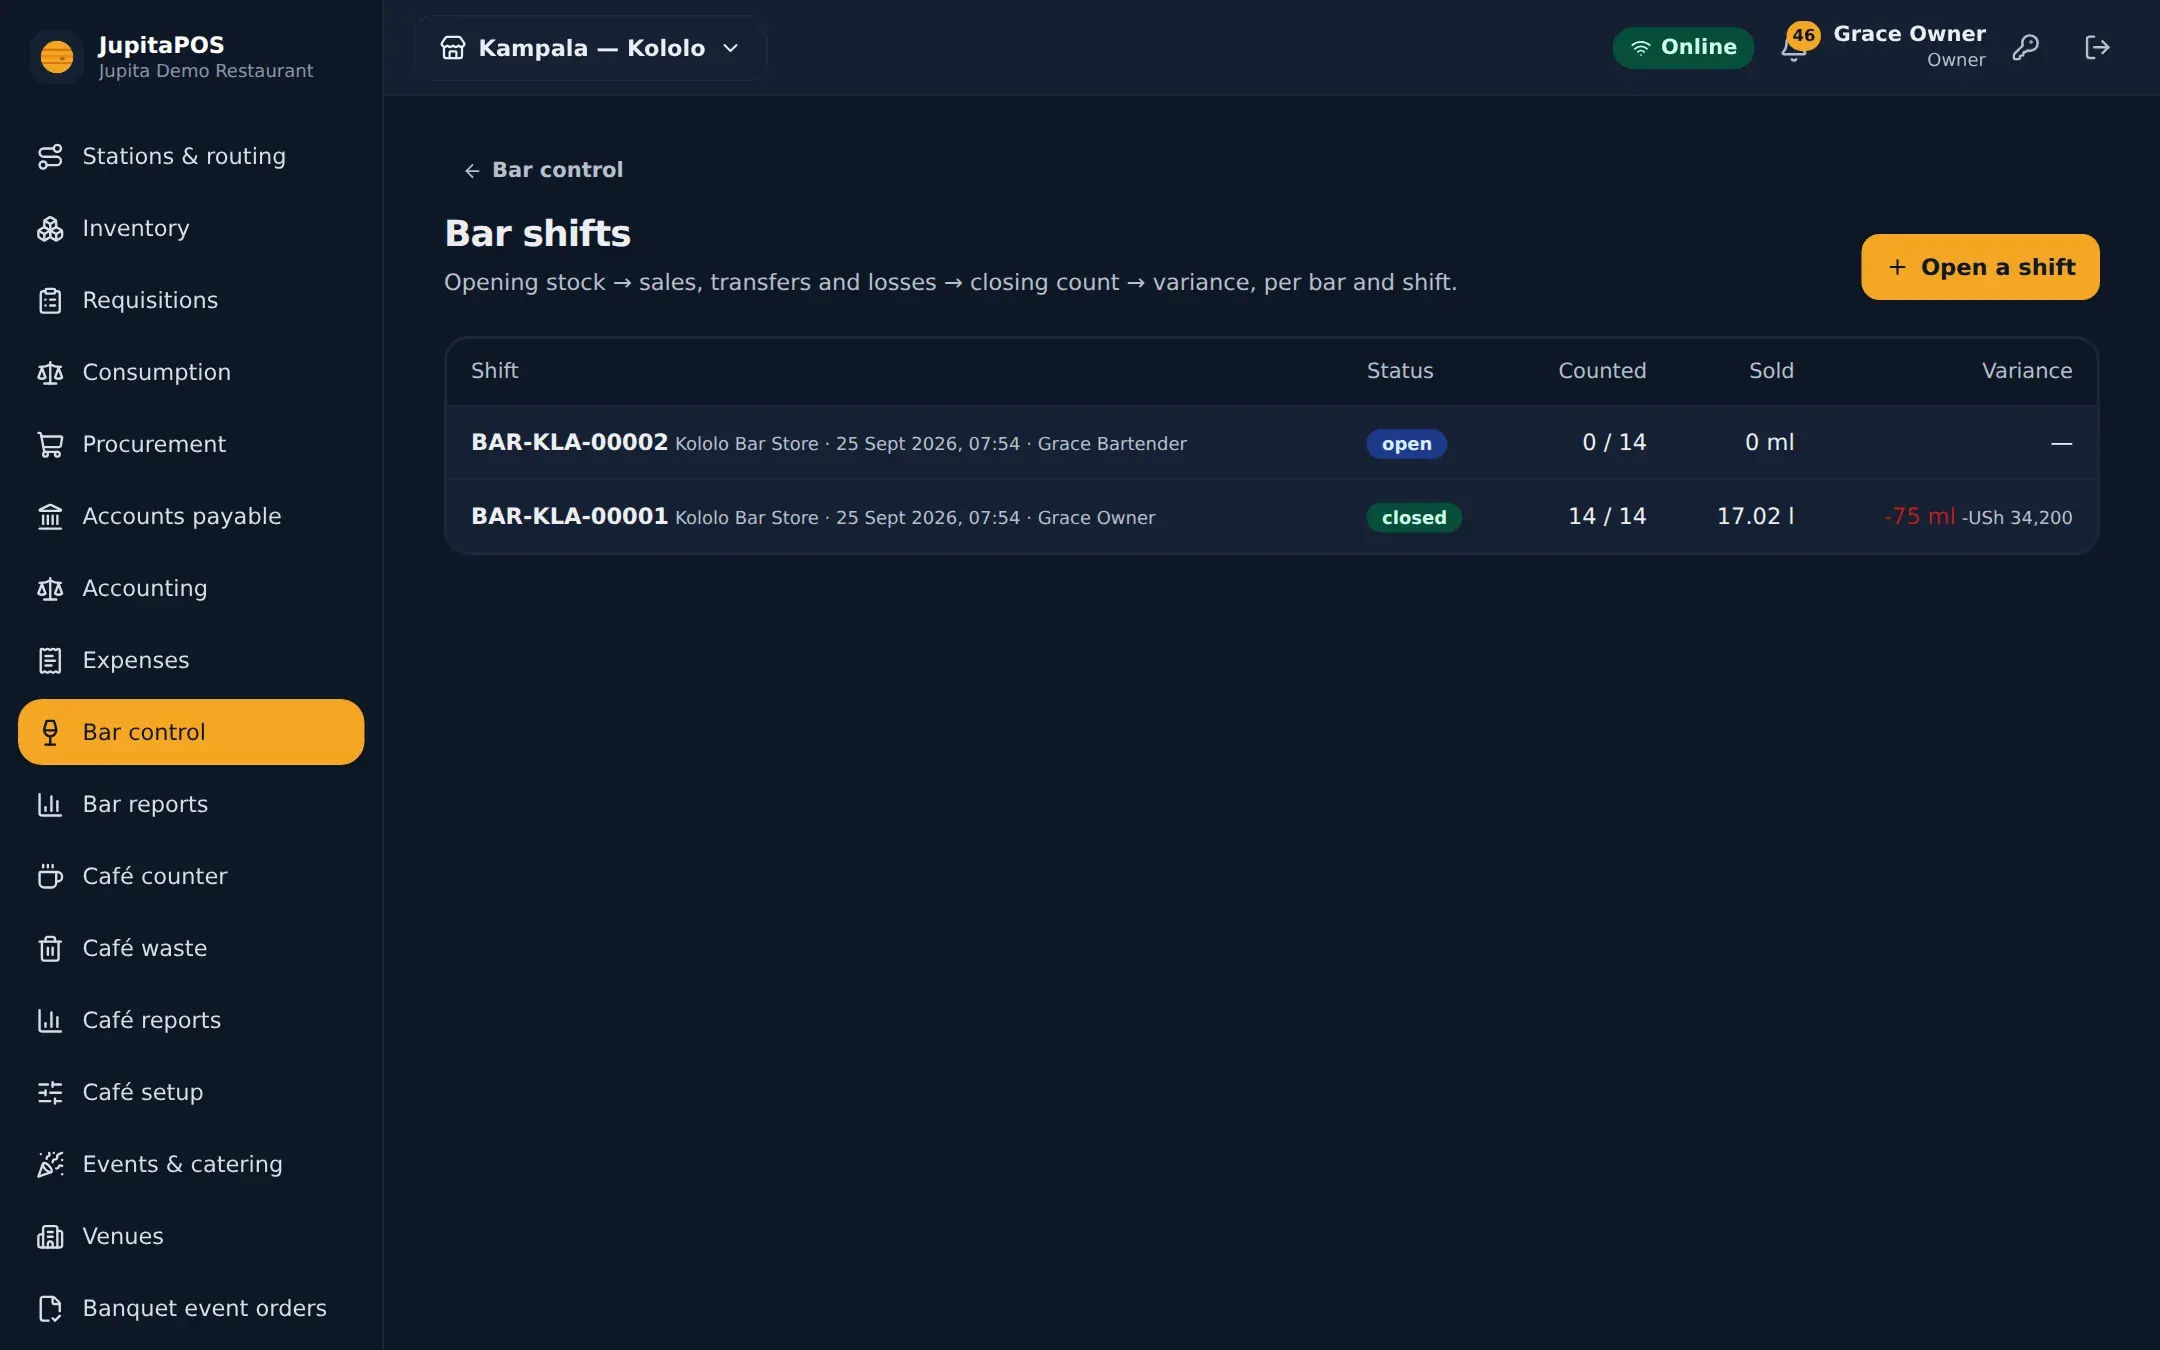The width and height of the screenshot is (2160, 1350).
Task: Click the Grace Owner profile name
Action: 1909,34
